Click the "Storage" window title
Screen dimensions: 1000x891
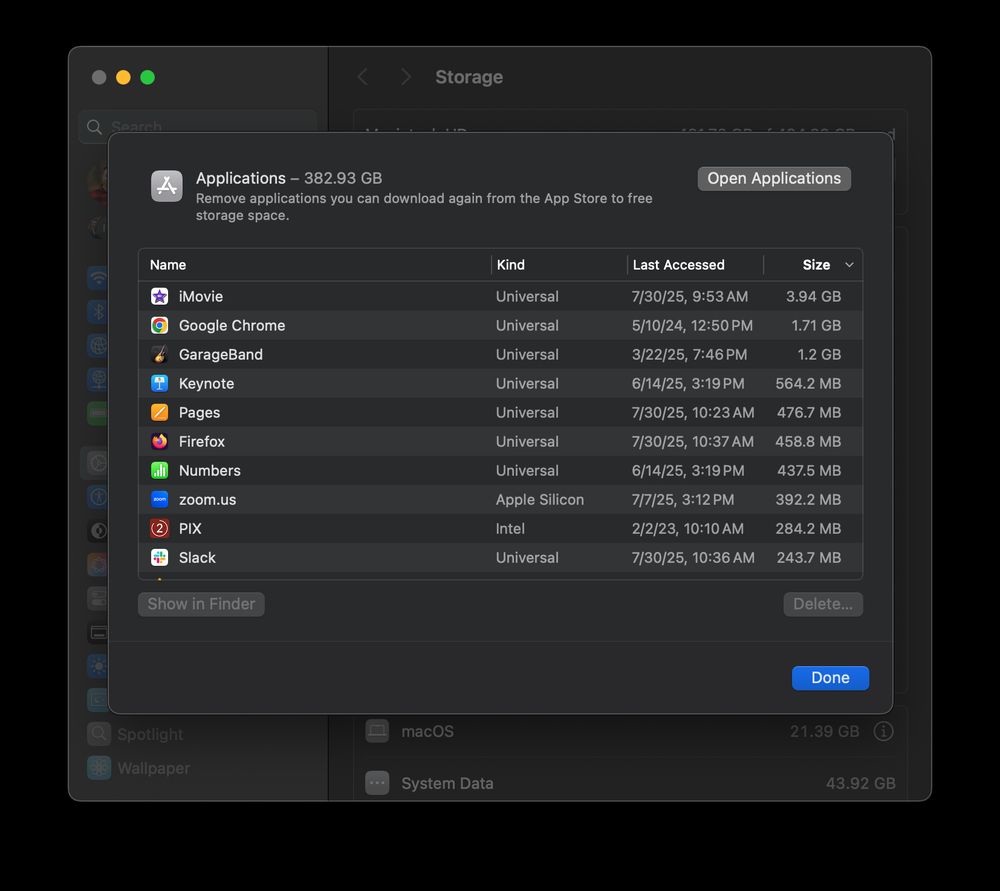(x=469, y=77)
